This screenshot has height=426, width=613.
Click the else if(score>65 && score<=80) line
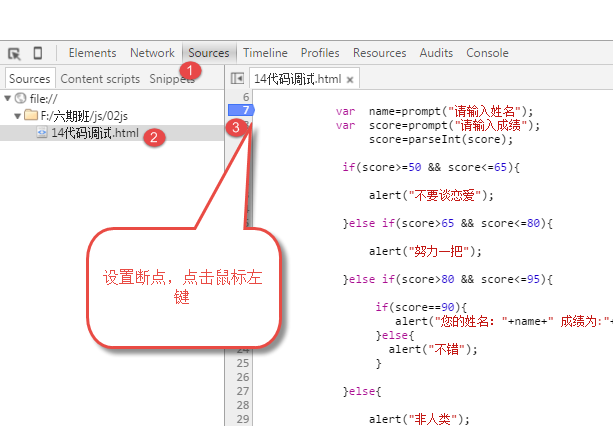point(448,223)
